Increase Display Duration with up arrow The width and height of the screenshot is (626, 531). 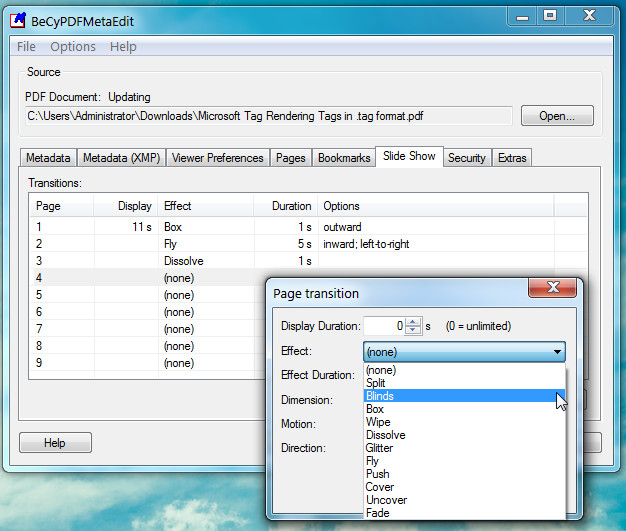[413, 322]
